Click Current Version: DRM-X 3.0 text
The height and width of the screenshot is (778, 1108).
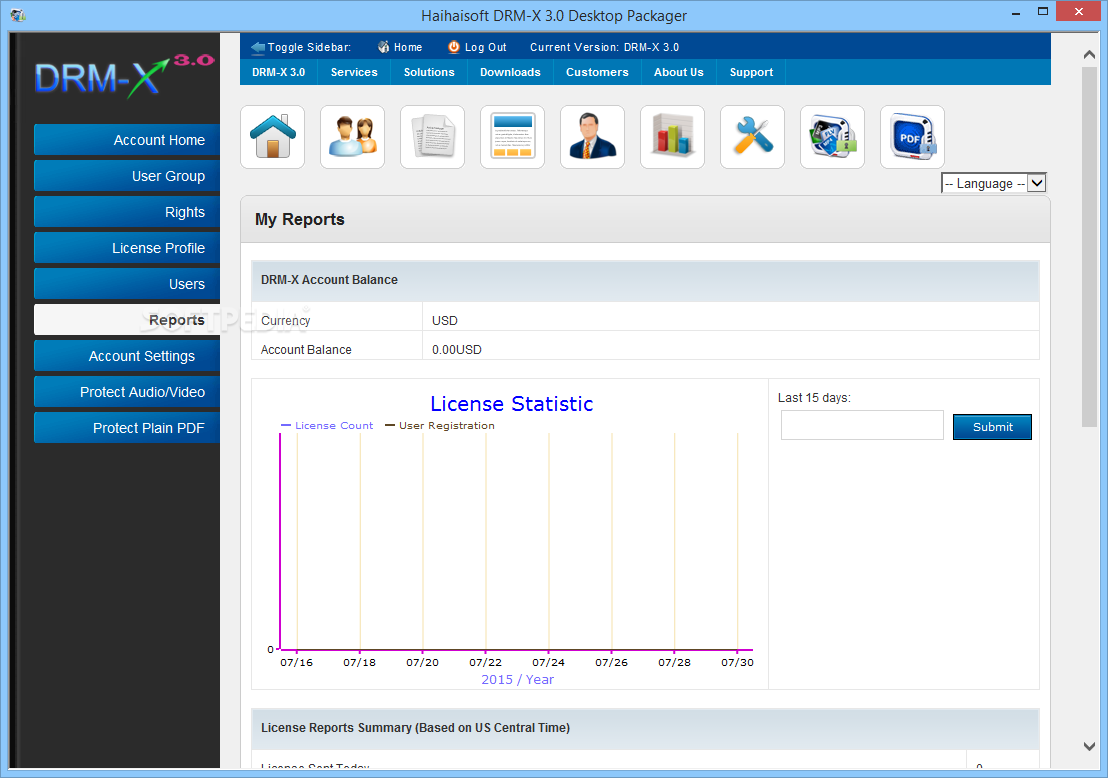point(604,47)
